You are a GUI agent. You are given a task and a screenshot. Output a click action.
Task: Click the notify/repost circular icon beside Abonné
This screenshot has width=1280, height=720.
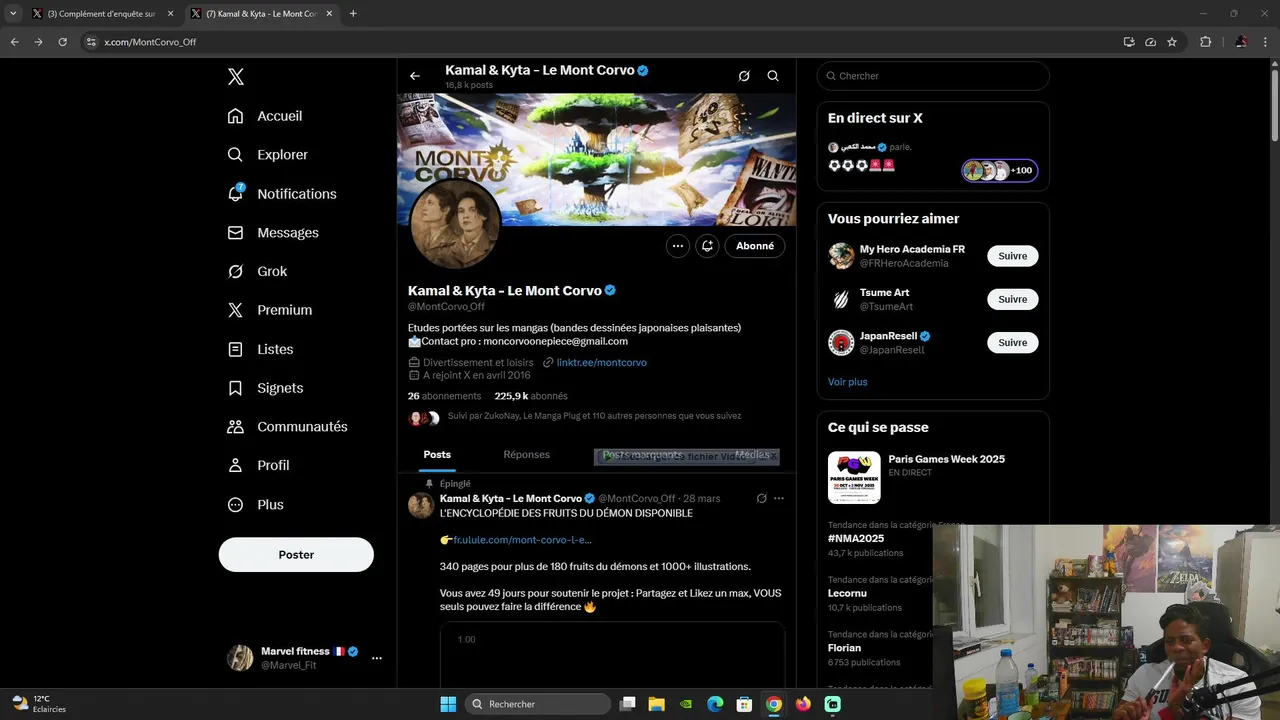[x=707, y=246]
